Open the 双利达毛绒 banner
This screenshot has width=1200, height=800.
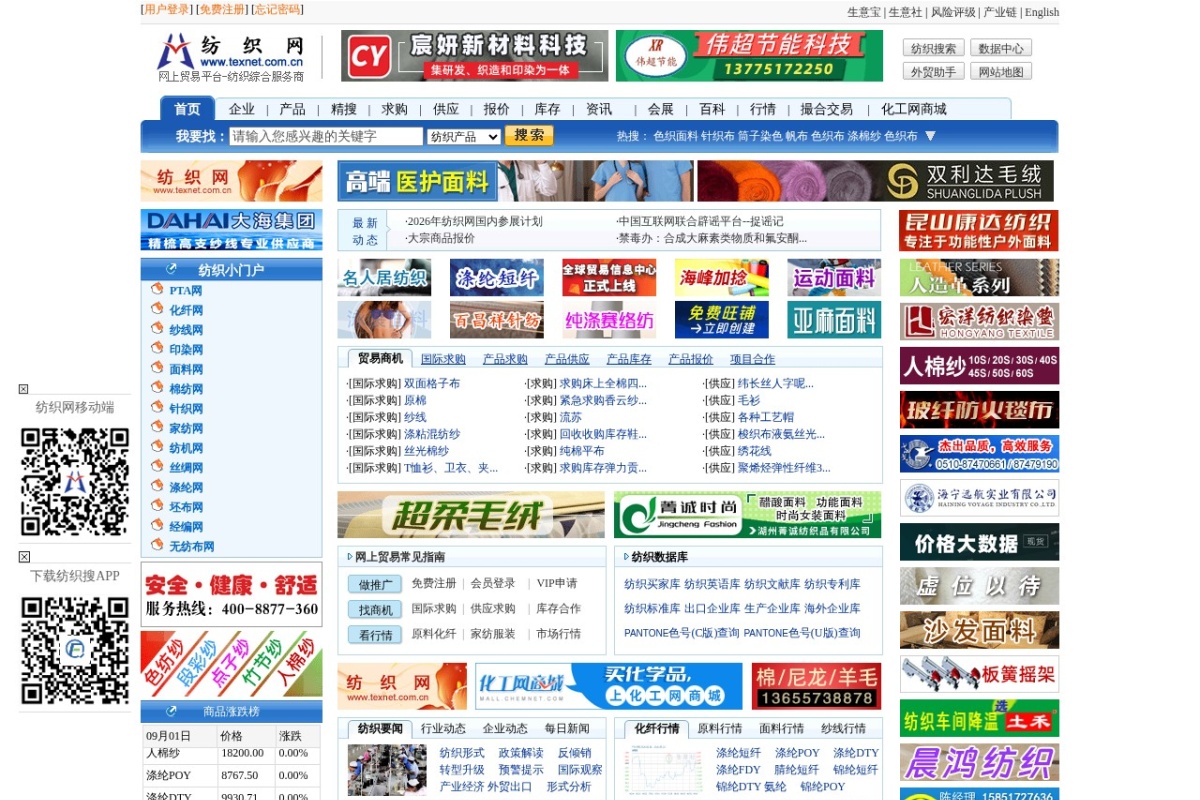point(875,181)
